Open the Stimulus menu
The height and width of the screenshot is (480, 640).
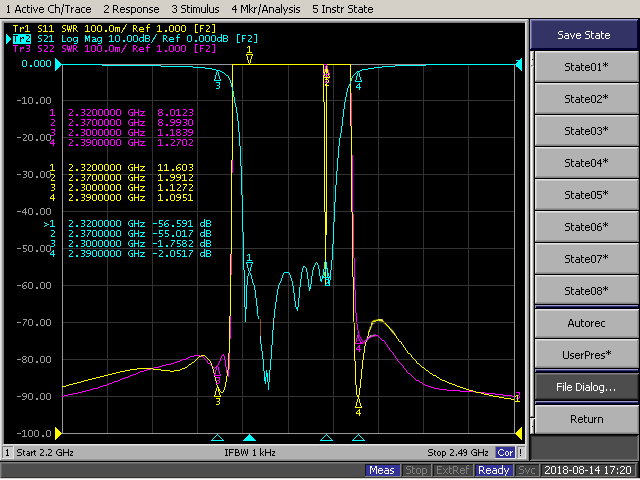195,9
